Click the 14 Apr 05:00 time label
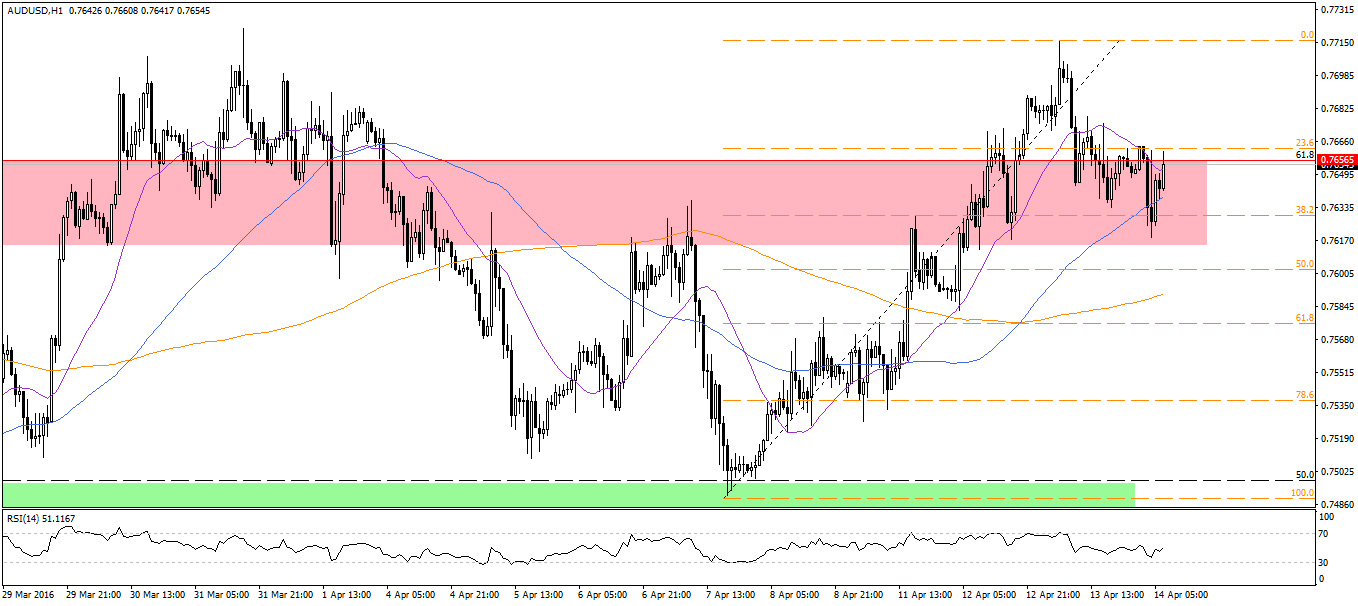The height and width of the screenshot is (606, 1358). click(1181, 594)
